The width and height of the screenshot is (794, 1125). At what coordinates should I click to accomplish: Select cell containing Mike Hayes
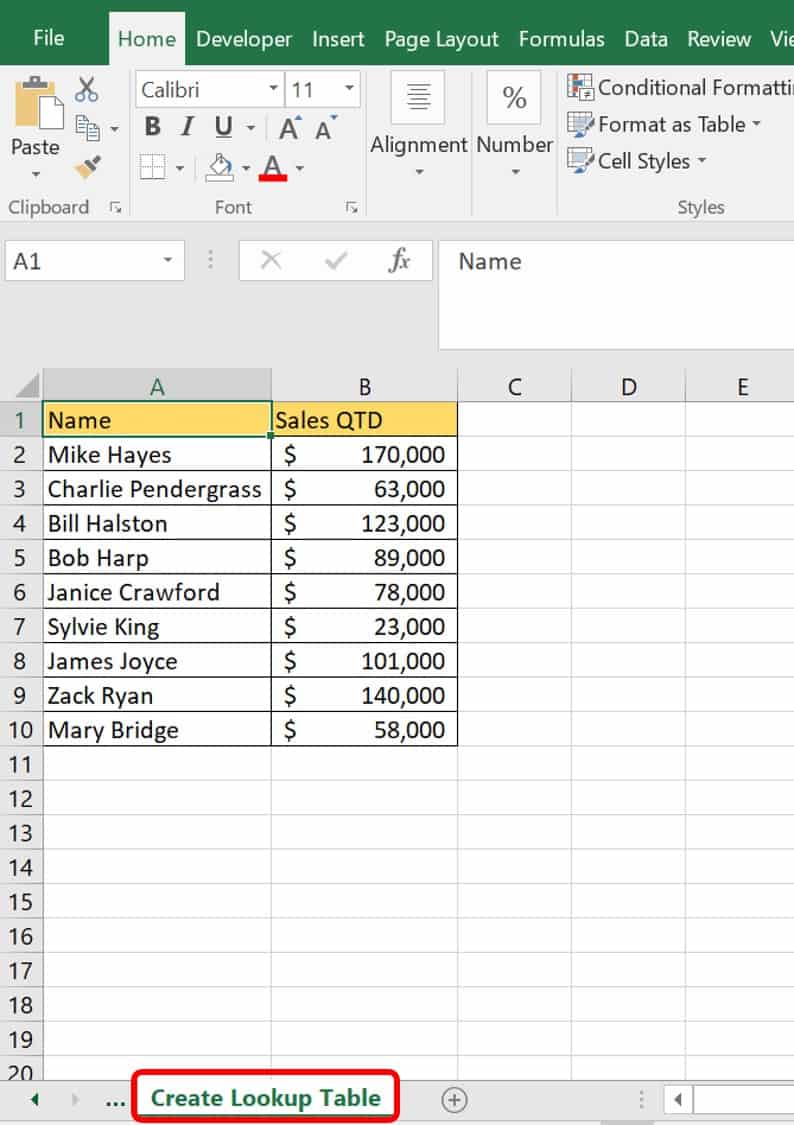(157, 454)
